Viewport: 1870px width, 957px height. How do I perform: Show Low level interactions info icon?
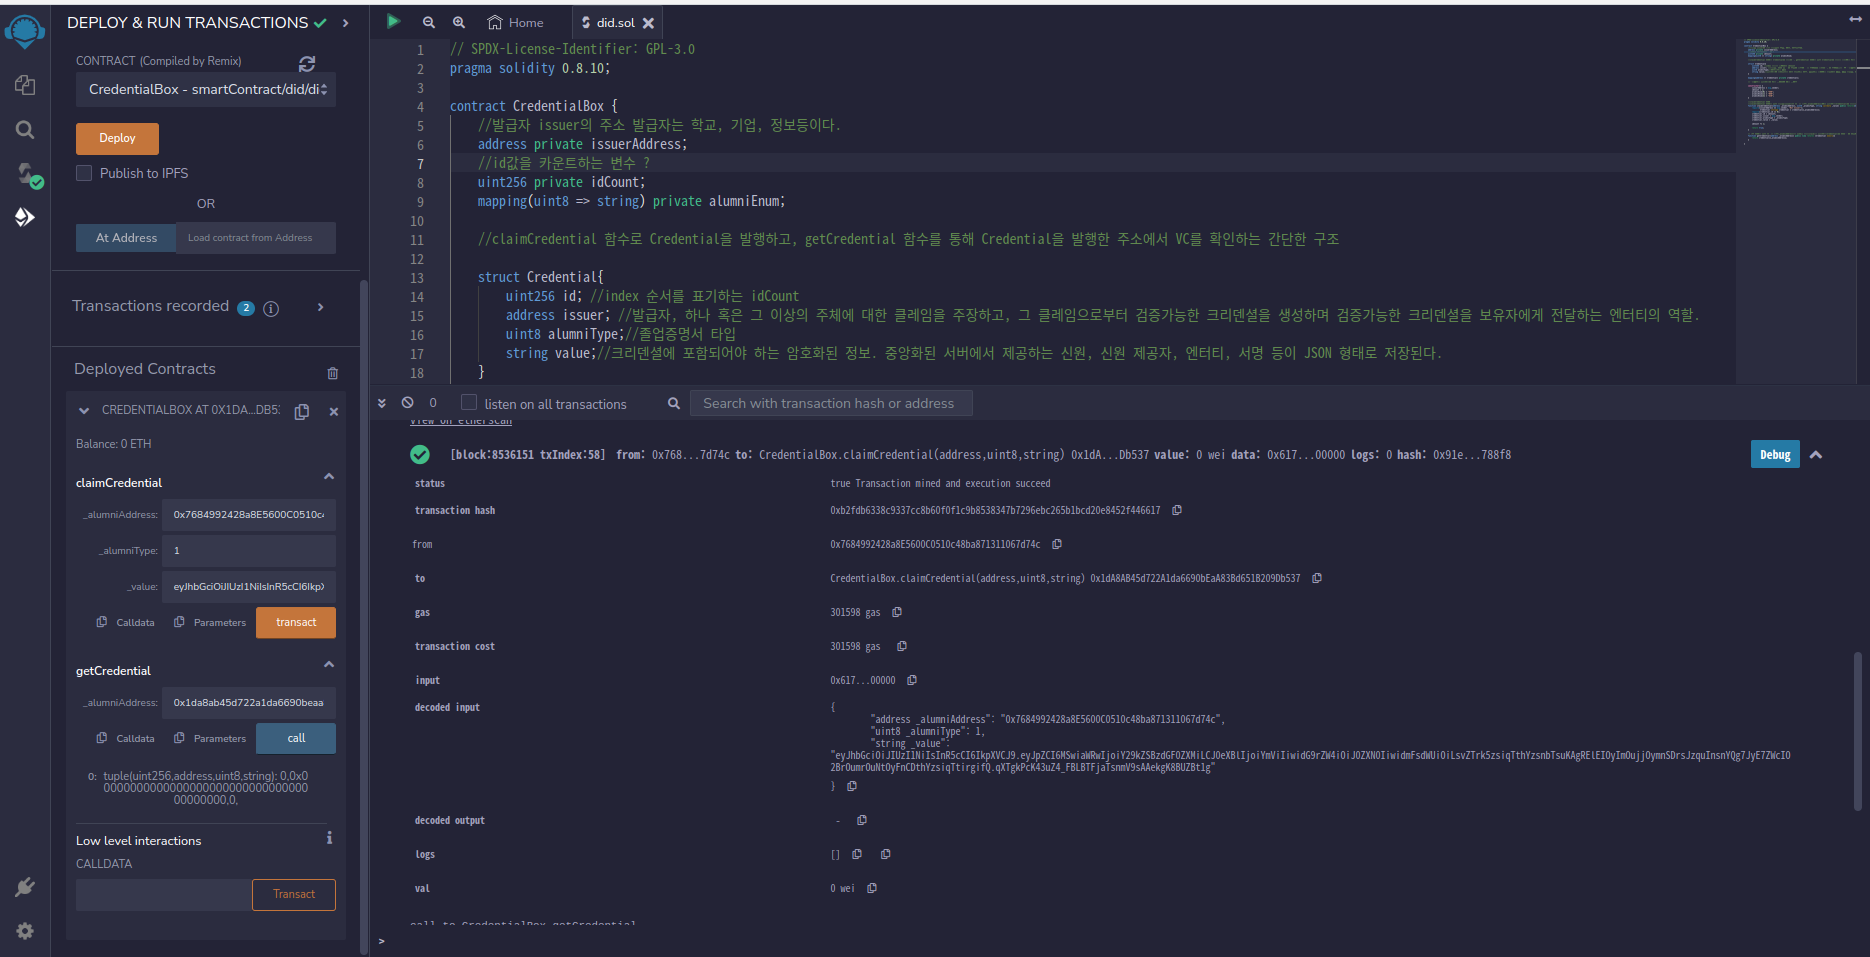coord(329,838)
